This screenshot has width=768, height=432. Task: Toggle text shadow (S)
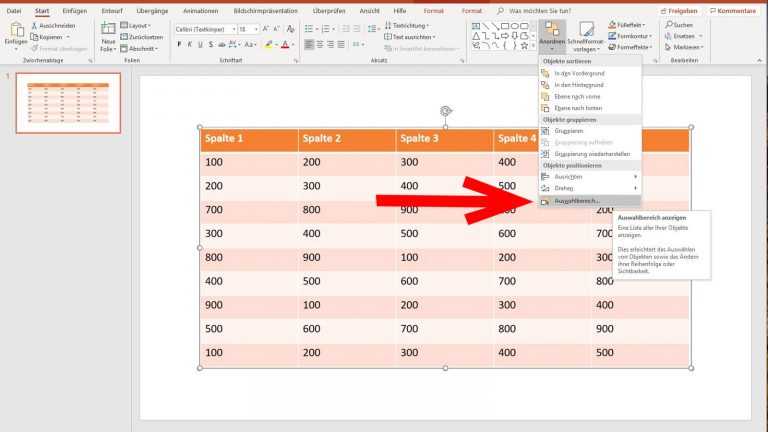[x=211, y=45]
